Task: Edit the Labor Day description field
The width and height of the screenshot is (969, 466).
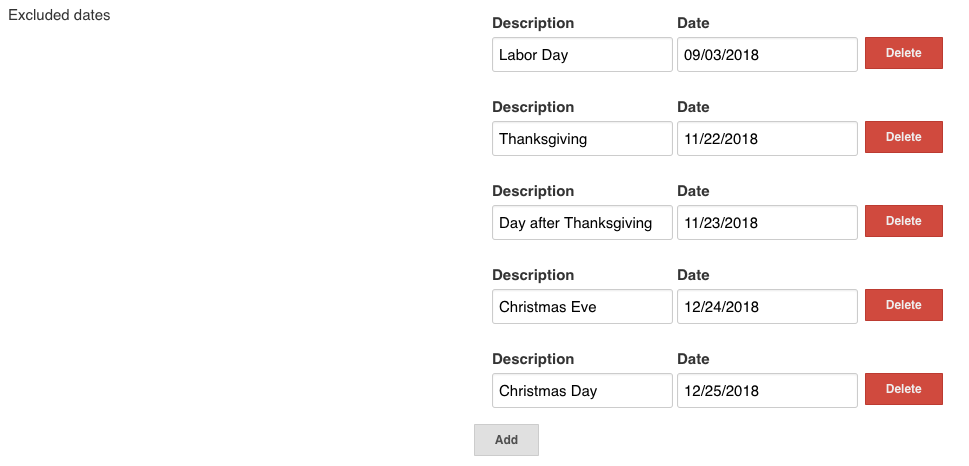Action: (582, 54)
